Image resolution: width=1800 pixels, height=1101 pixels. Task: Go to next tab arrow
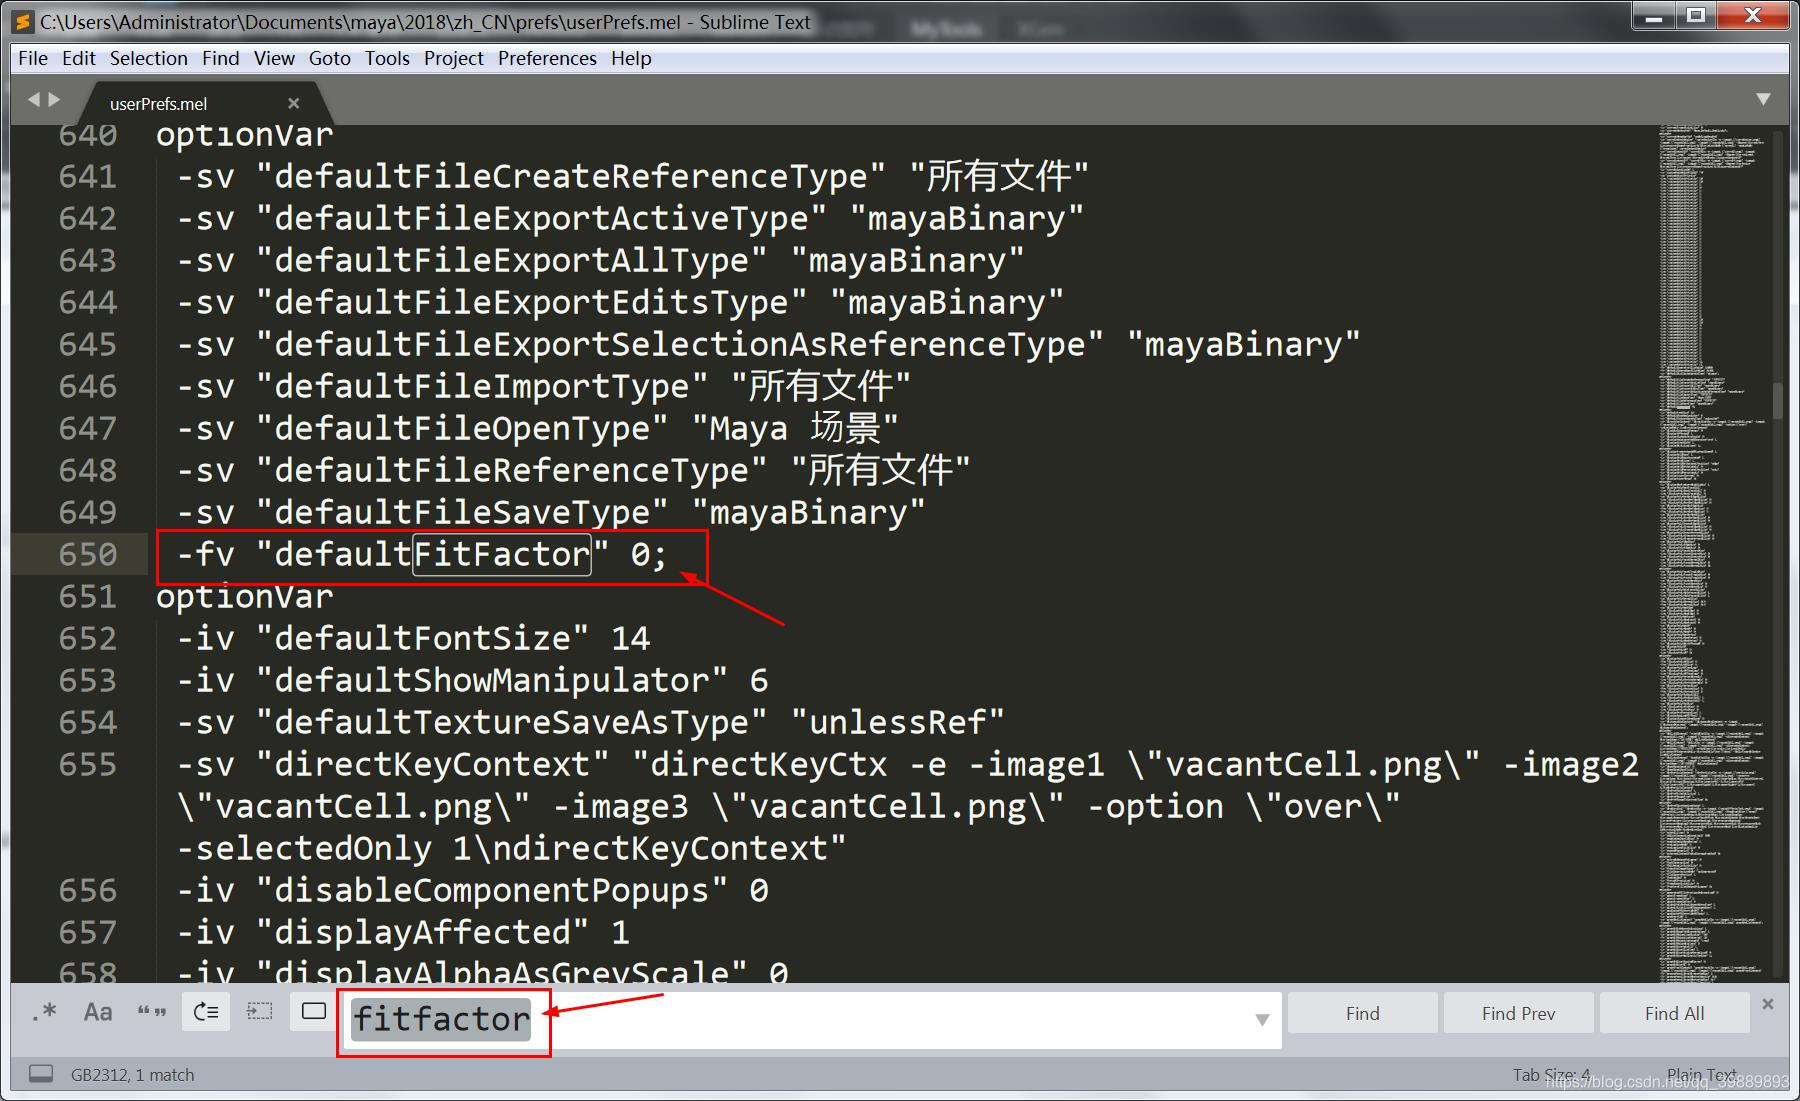tap(54, 99)
